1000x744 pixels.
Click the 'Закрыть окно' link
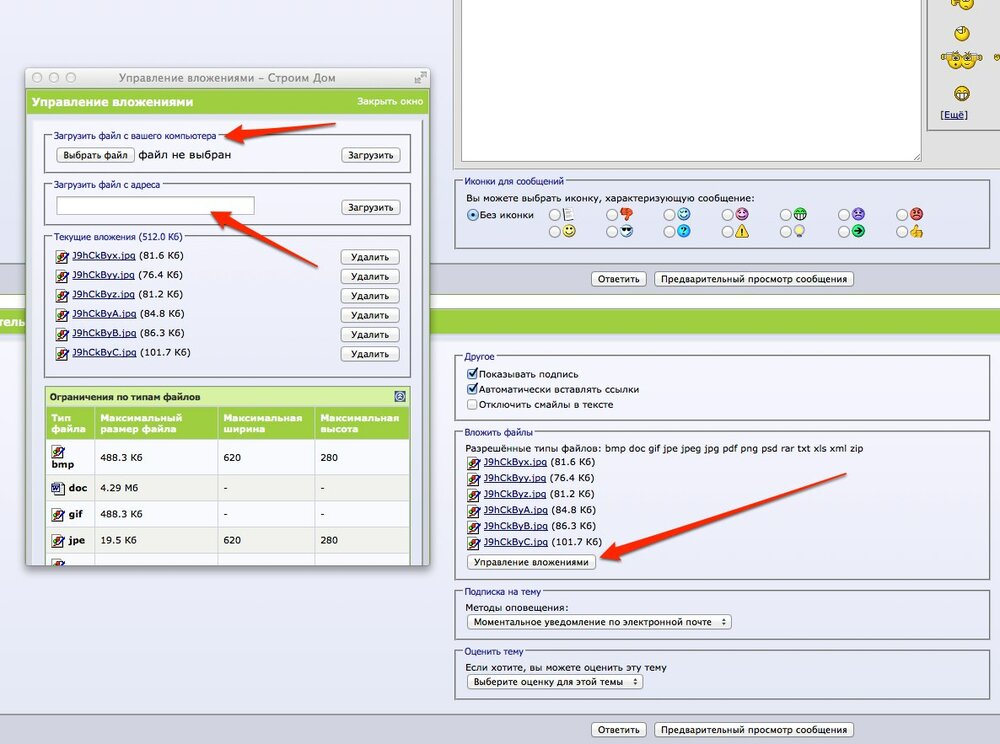pyautogui.click(x=390, y=101)
